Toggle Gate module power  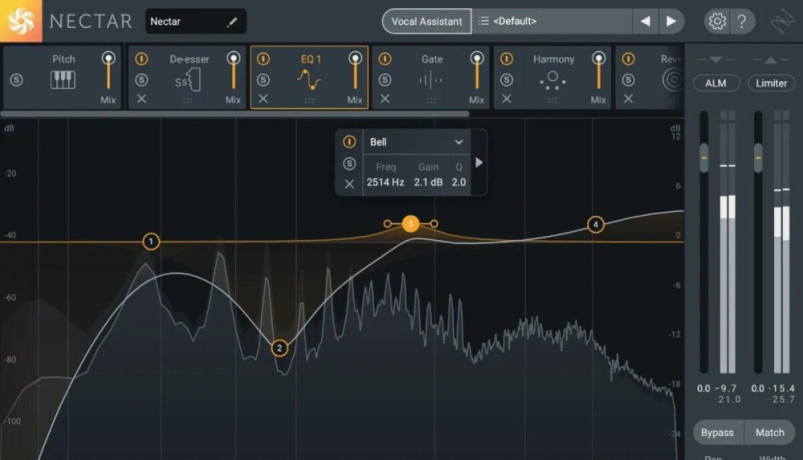tap(385, 59)
